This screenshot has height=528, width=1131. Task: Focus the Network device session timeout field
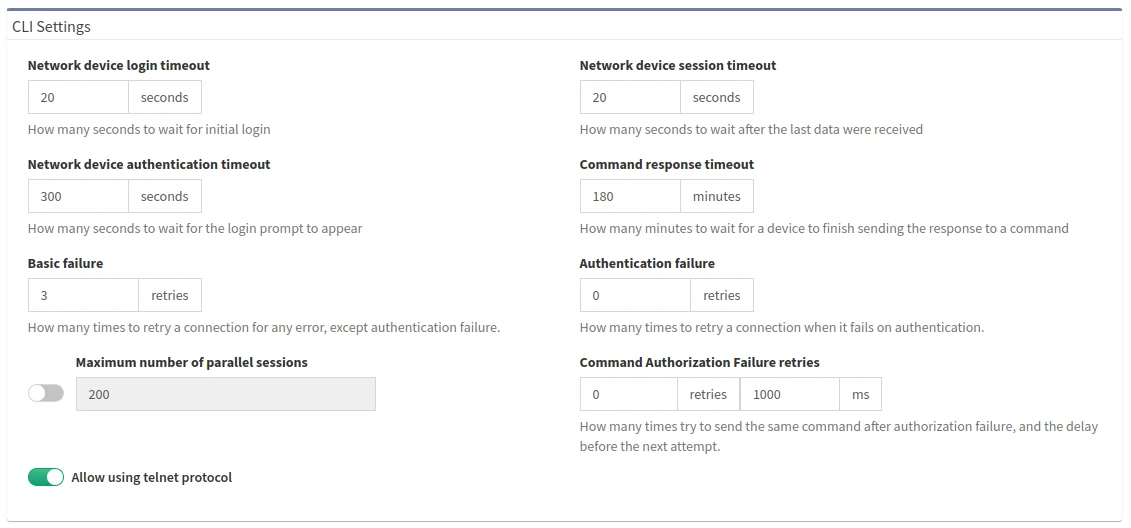pos(630,98)
